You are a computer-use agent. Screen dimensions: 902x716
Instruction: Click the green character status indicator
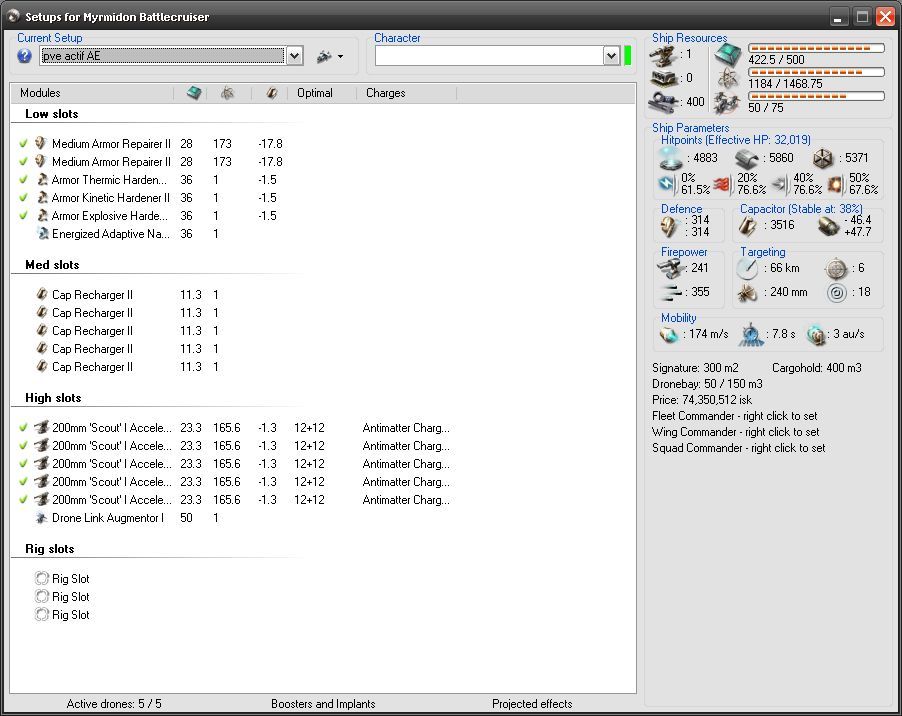[x=628, y=56]
